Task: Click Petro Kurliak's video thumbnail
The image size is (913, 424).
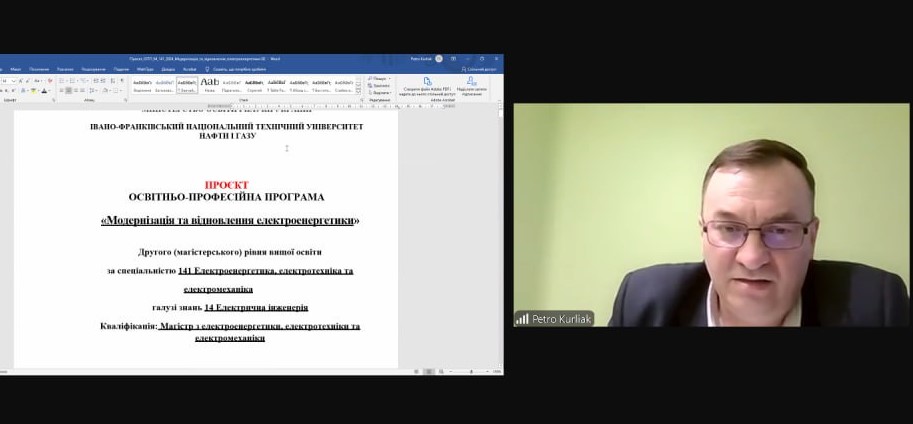Action: [711, 215]
